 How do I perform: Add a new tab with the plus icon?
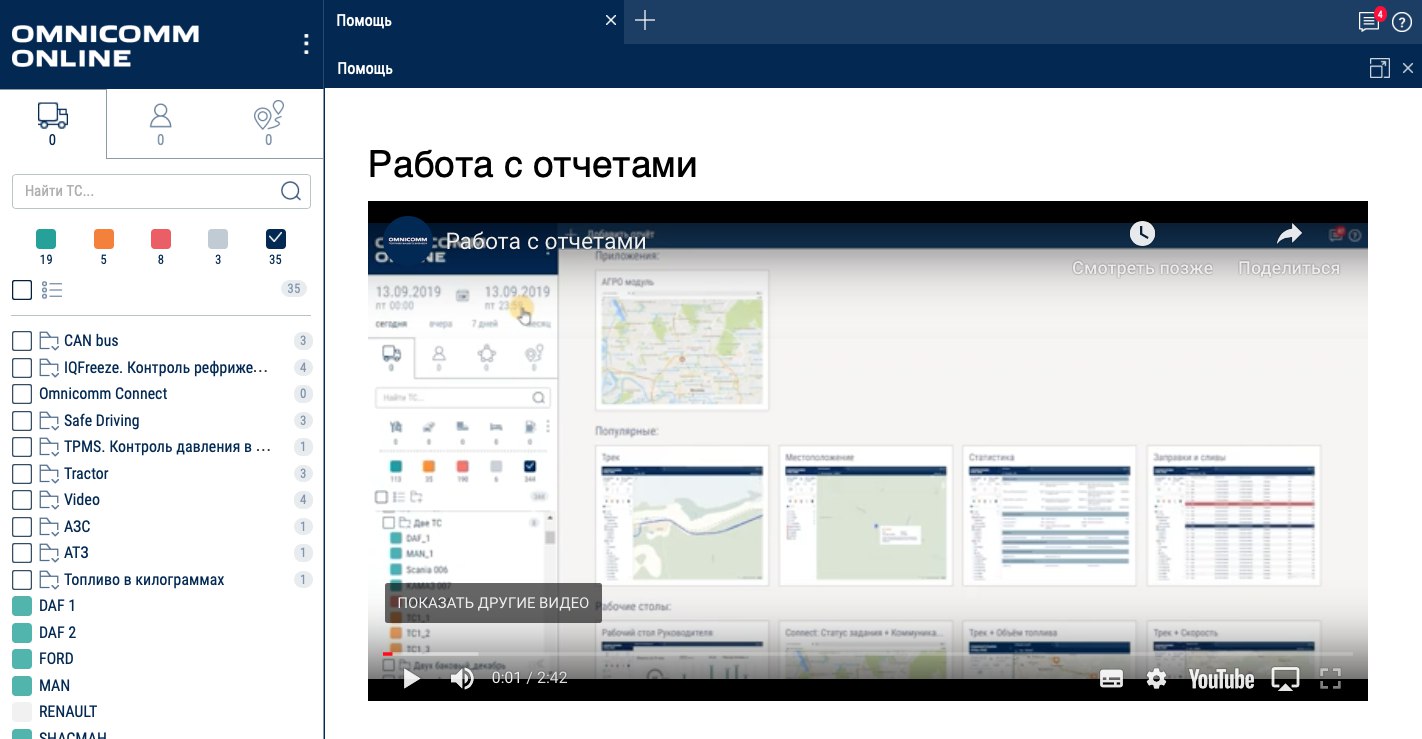click(645, 20)
